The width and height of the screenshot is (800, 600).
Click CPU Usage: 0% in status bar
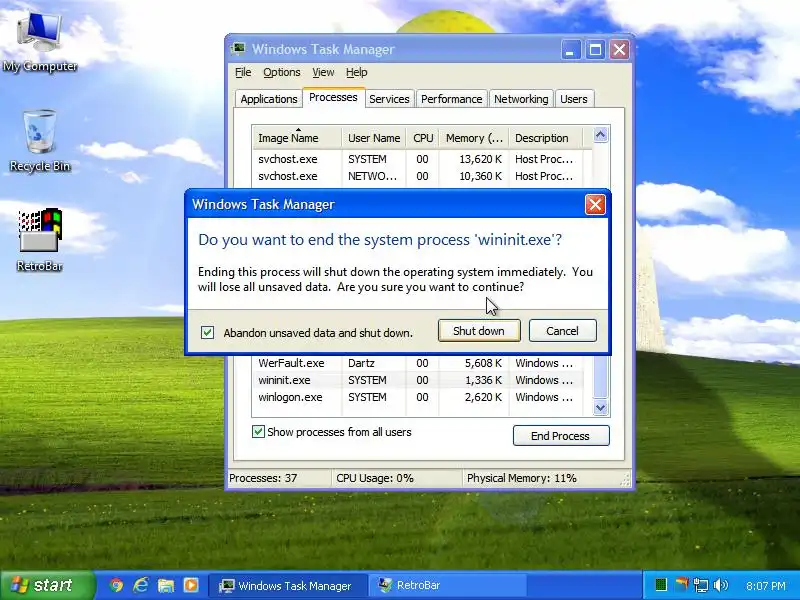tap(374, 478)
